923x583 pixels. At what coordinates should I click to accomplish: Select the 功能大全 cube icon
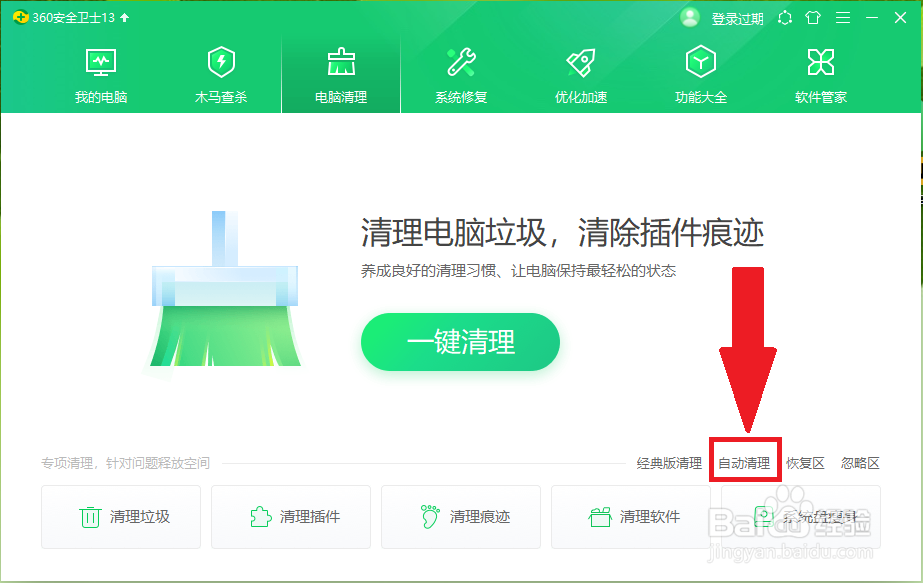point(700,60)
